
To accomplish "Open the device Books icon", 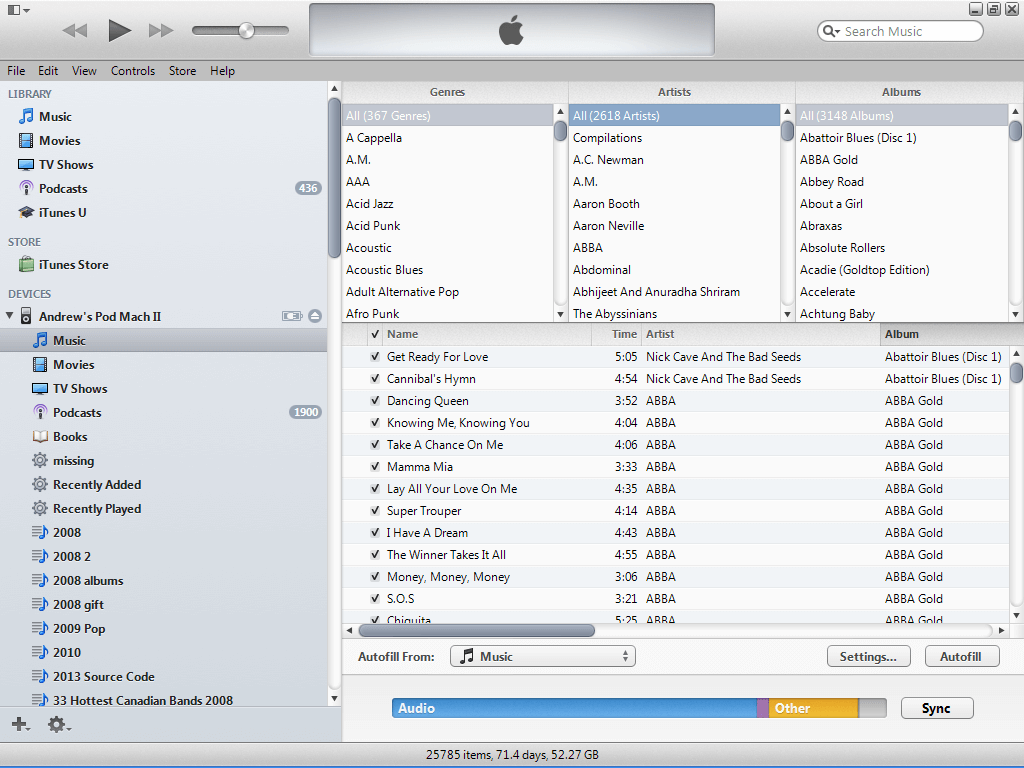I will 40,436.
